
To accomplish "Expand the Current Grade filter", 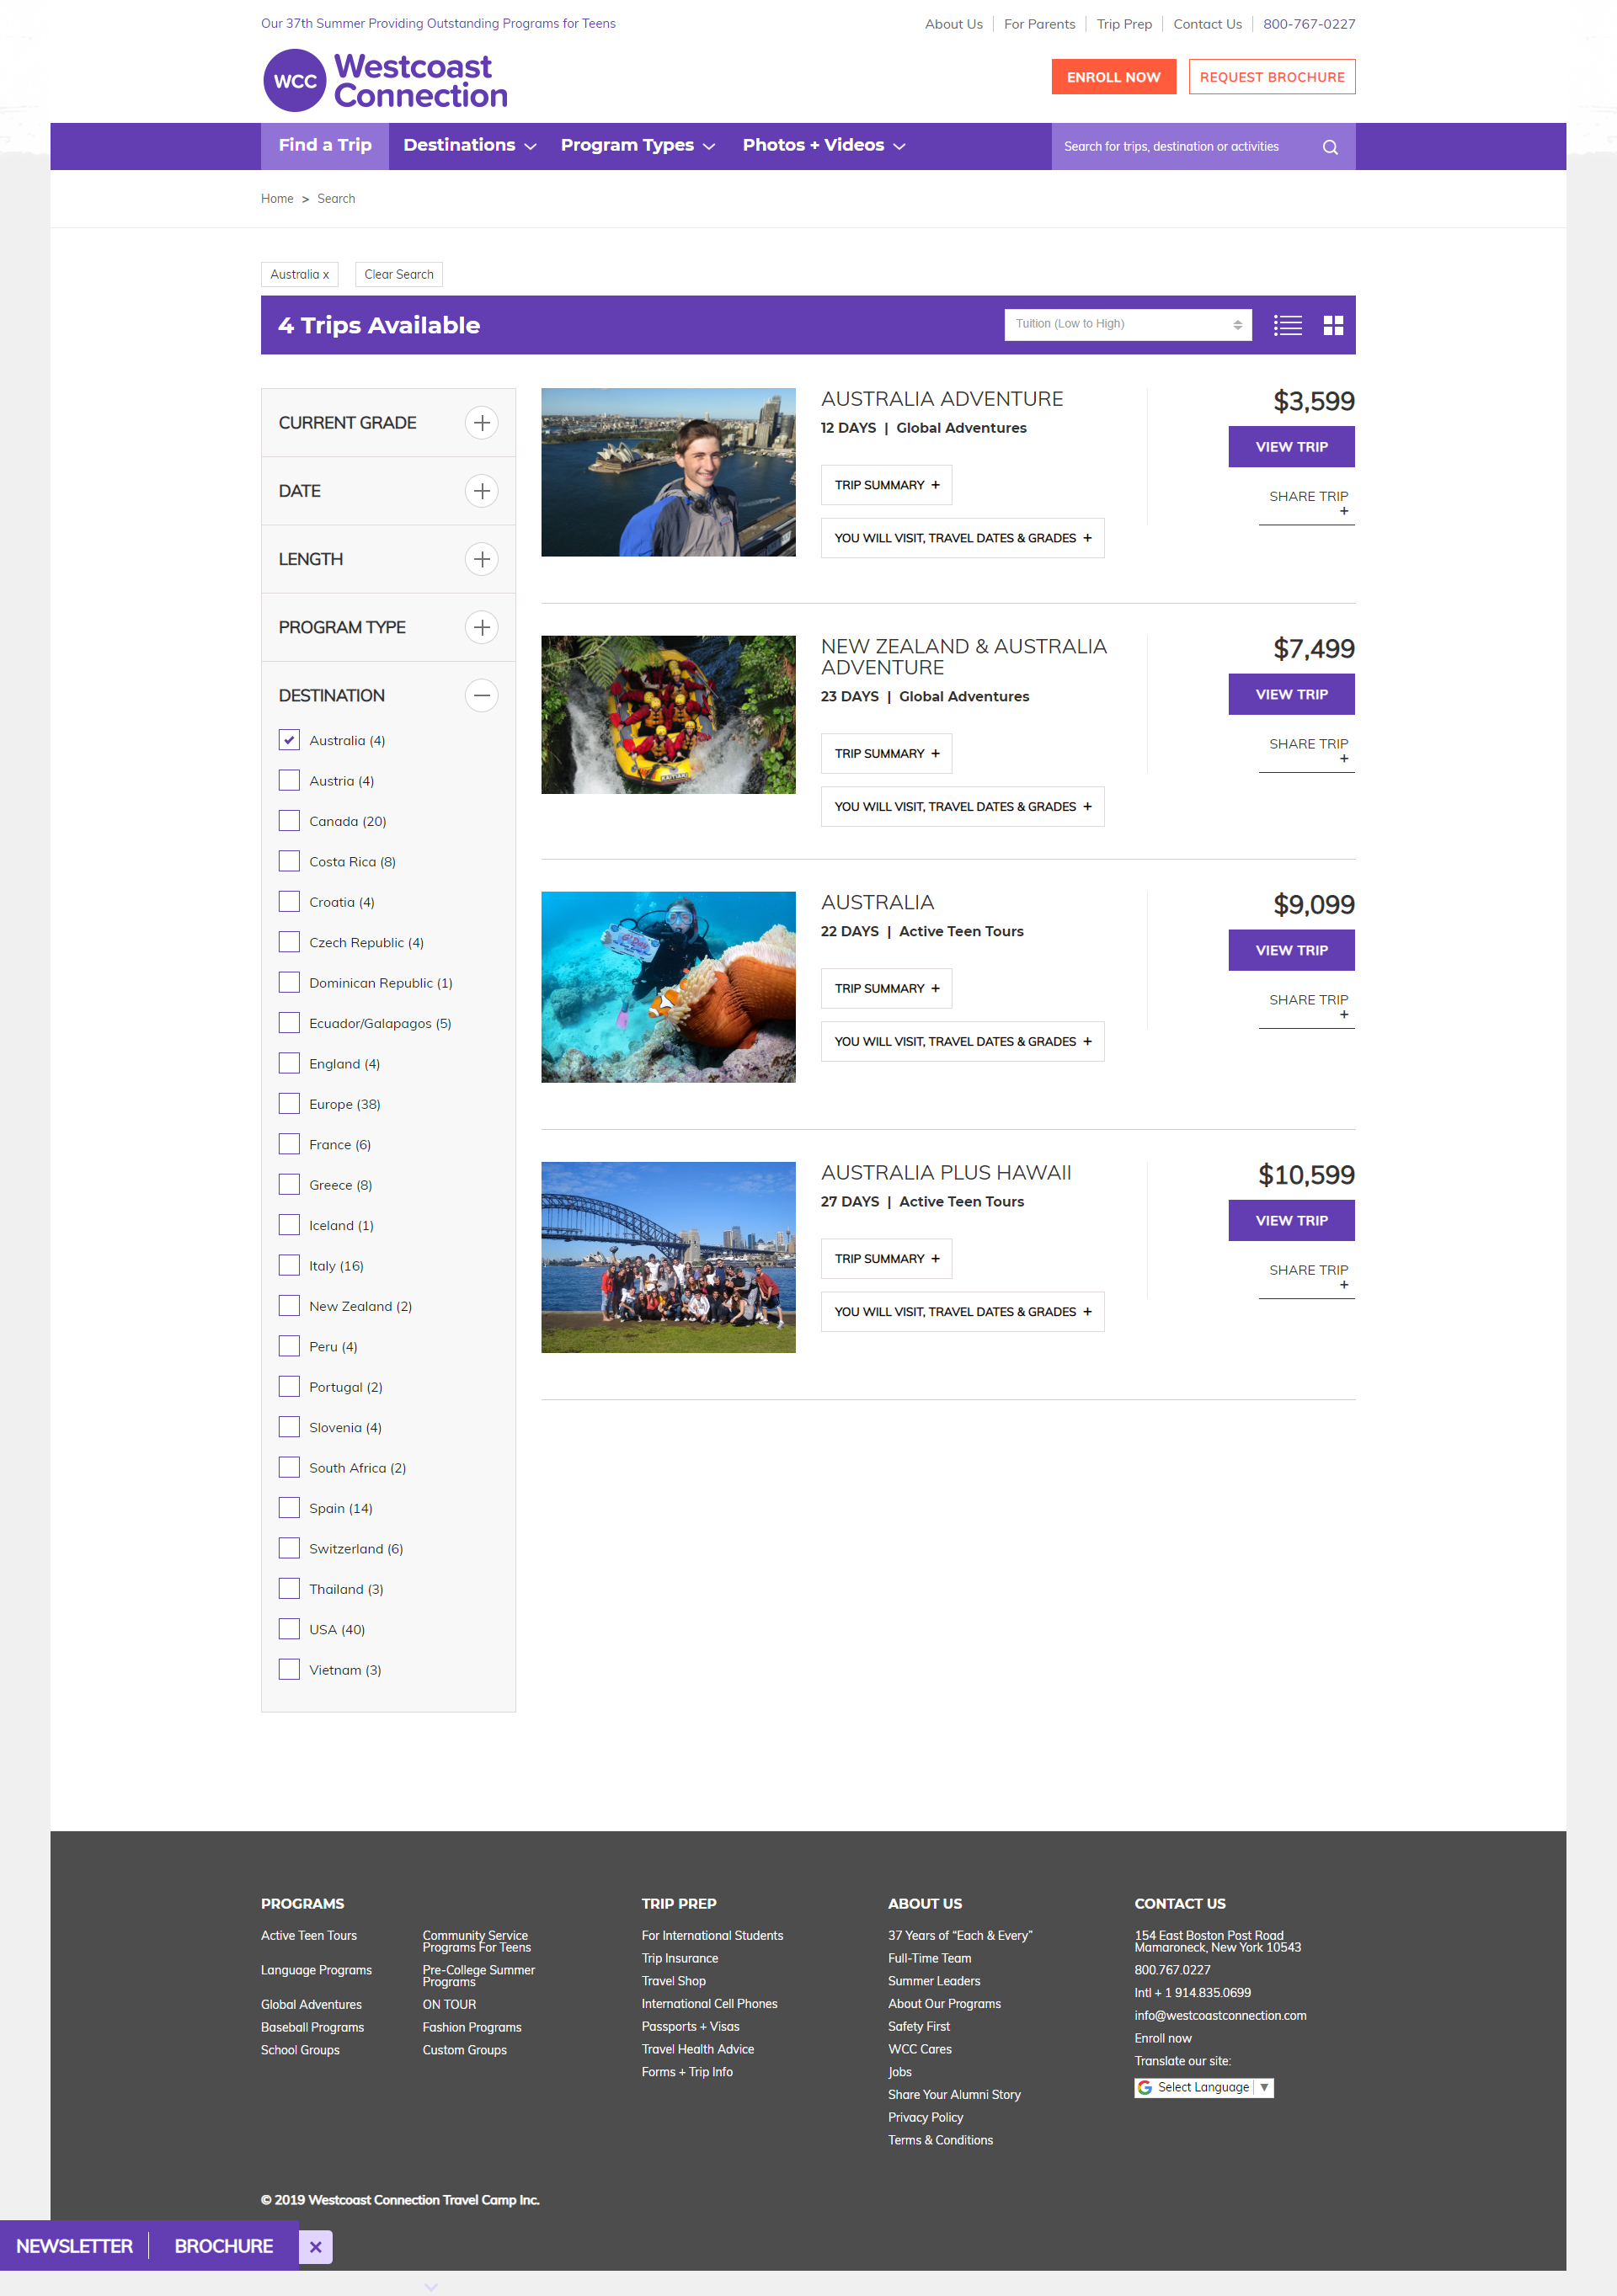I will pos(482,423).
